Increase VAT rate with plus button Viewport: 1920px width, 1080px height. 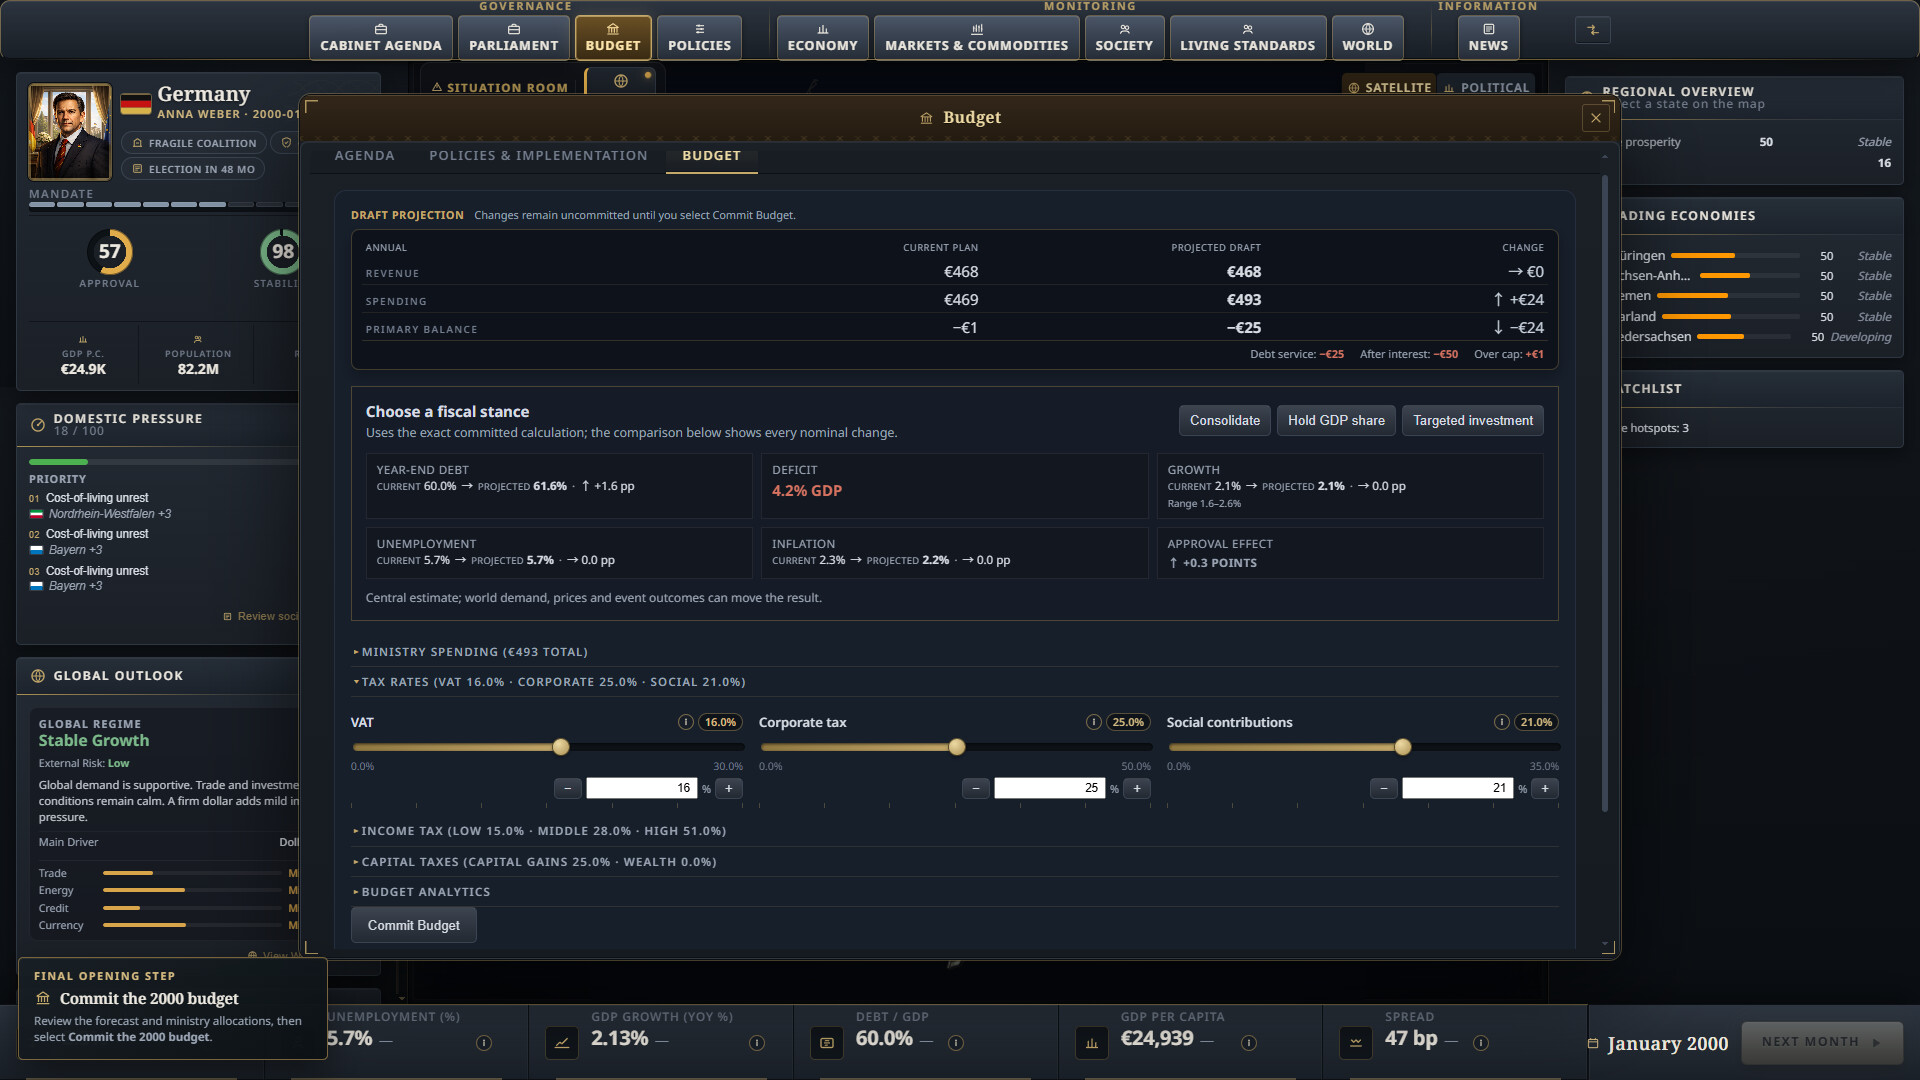[x=729, y=789]
